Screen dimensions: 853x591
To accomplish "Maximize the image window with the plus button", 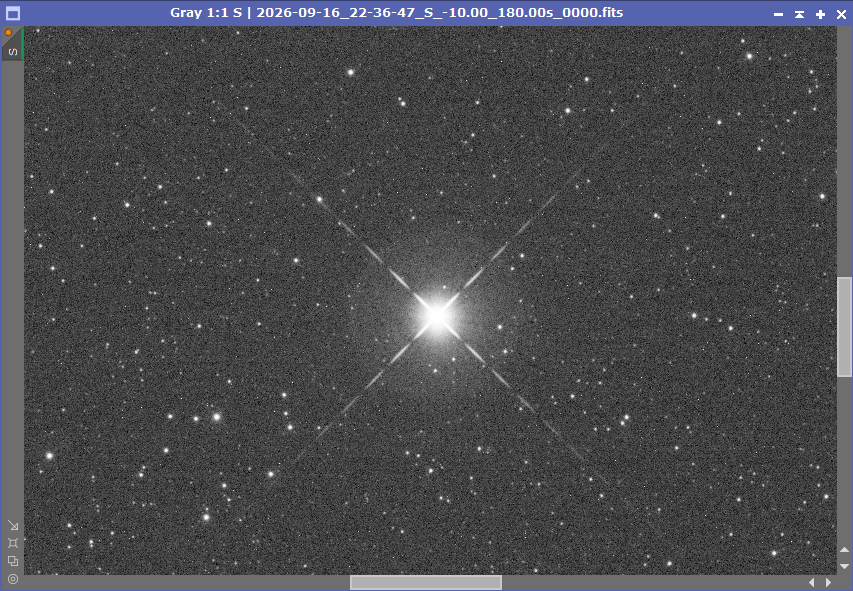I will 820,14.
